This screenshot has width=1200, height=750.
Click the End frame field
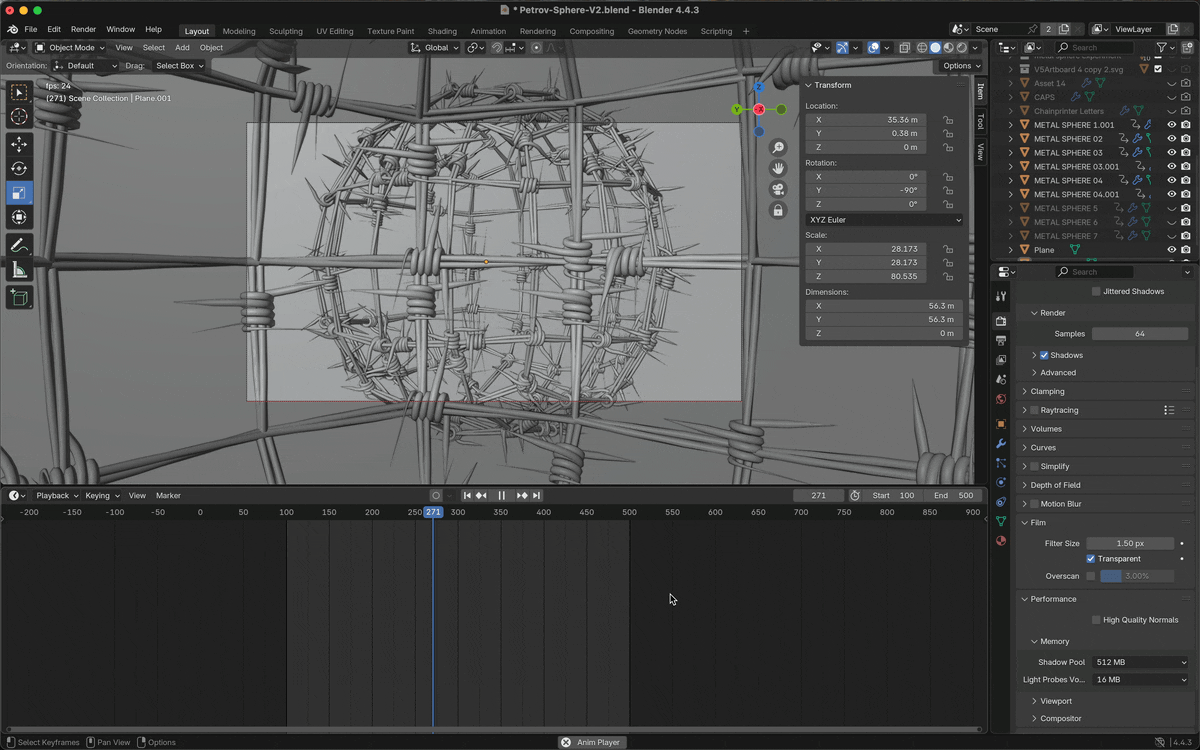953,496
